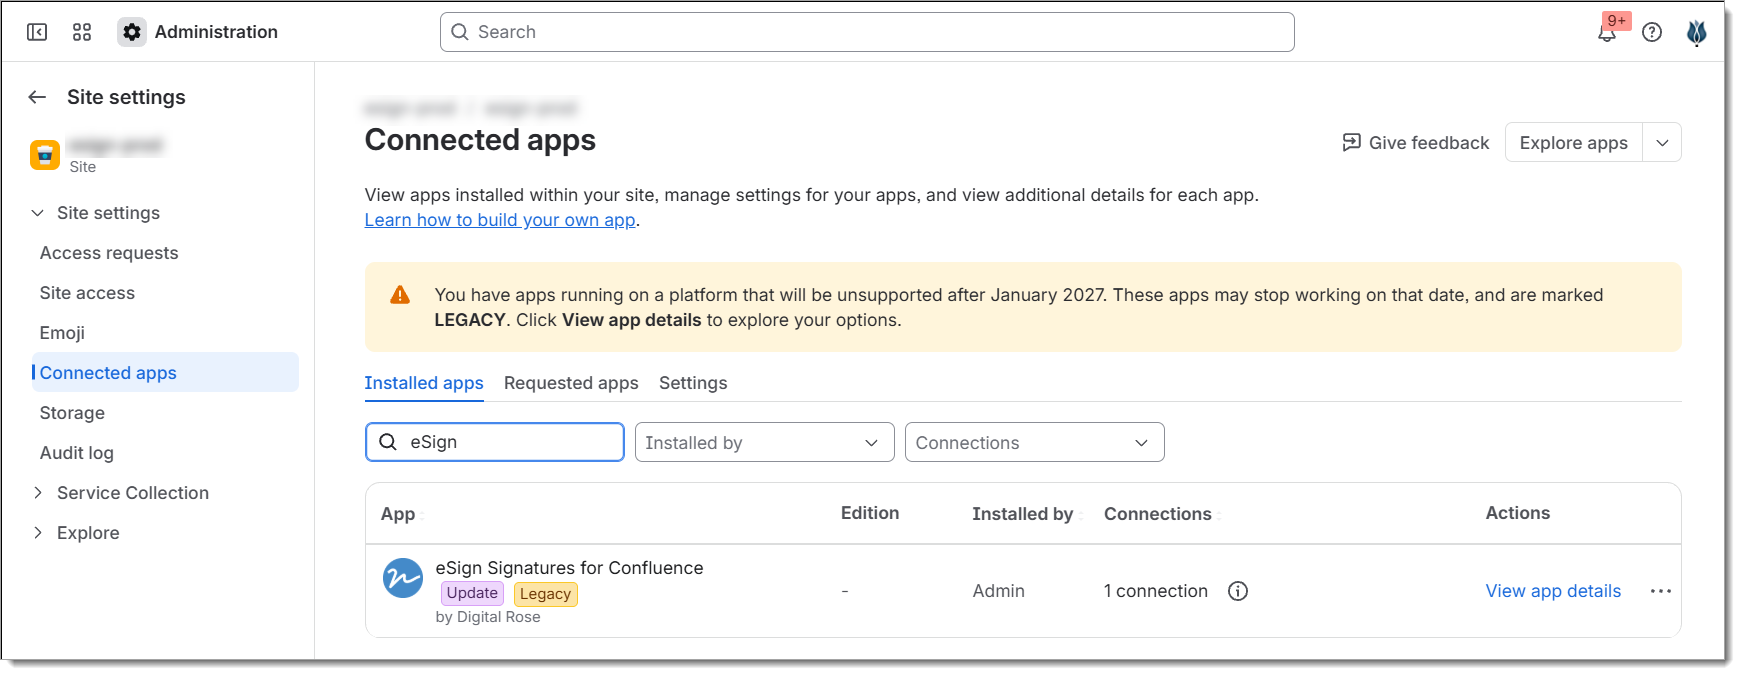The image size is (1740, 675).
Task: Click the top Search field
Action: pyautogui.click(x=867, y=32)
